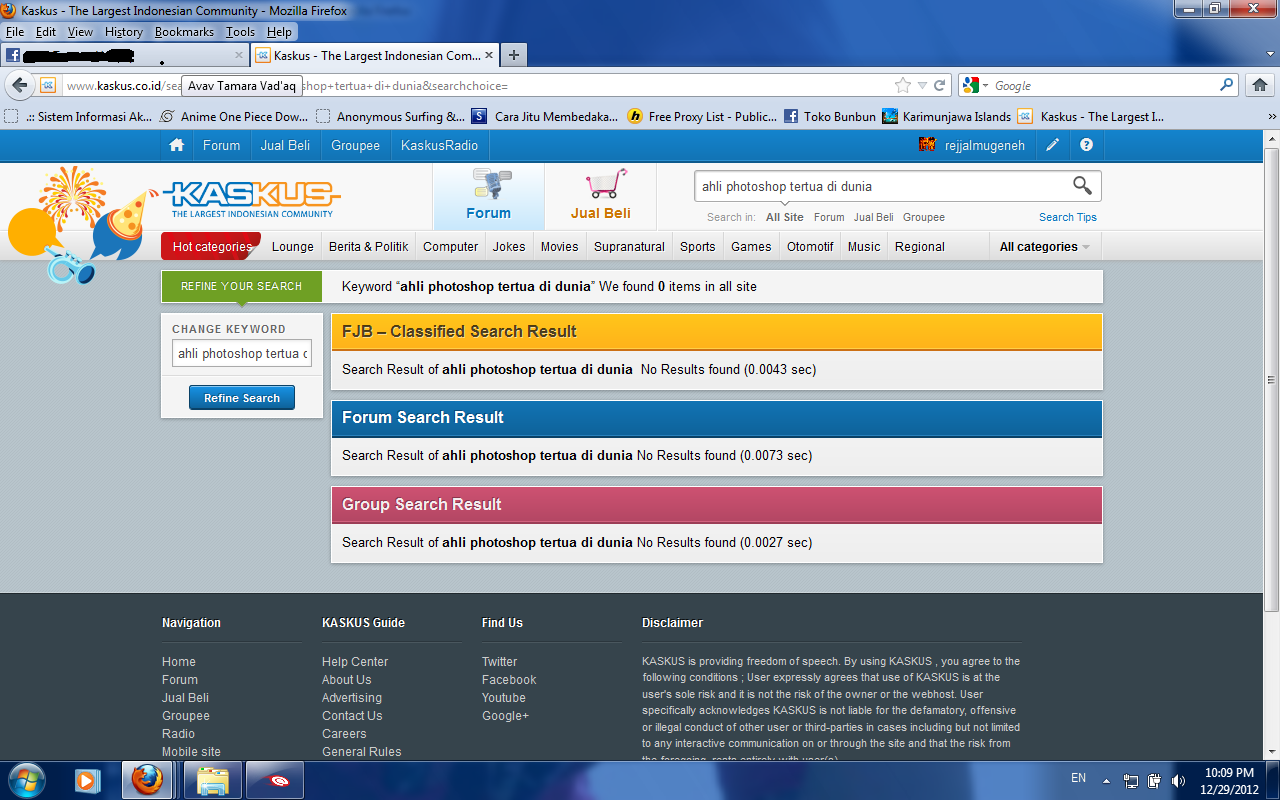This screenshot has height=800, width=1280.
Task: Open the media player taskbar icon
Action: click(87, 779)
